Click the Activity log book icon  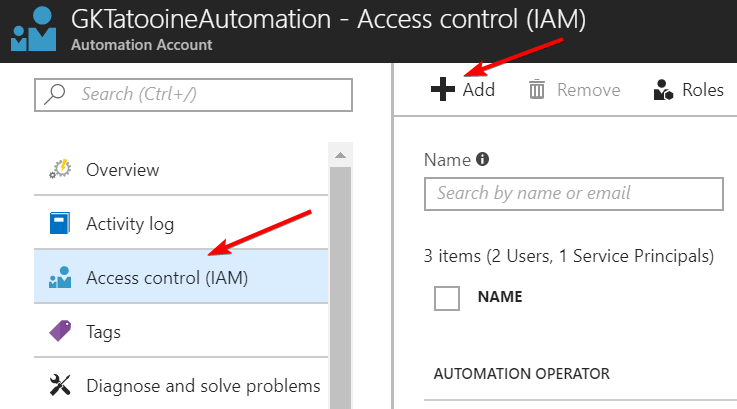click(60, 223)
